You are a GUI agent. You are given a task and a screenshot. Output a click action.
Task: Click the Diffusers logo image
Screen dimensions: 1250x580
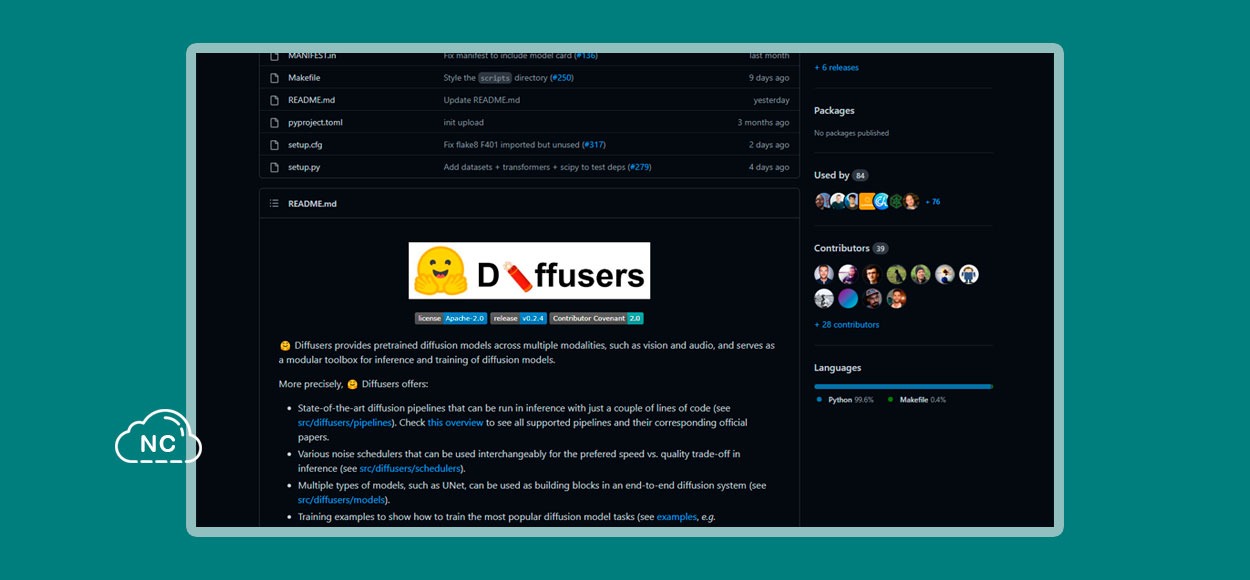pos(529,271)
